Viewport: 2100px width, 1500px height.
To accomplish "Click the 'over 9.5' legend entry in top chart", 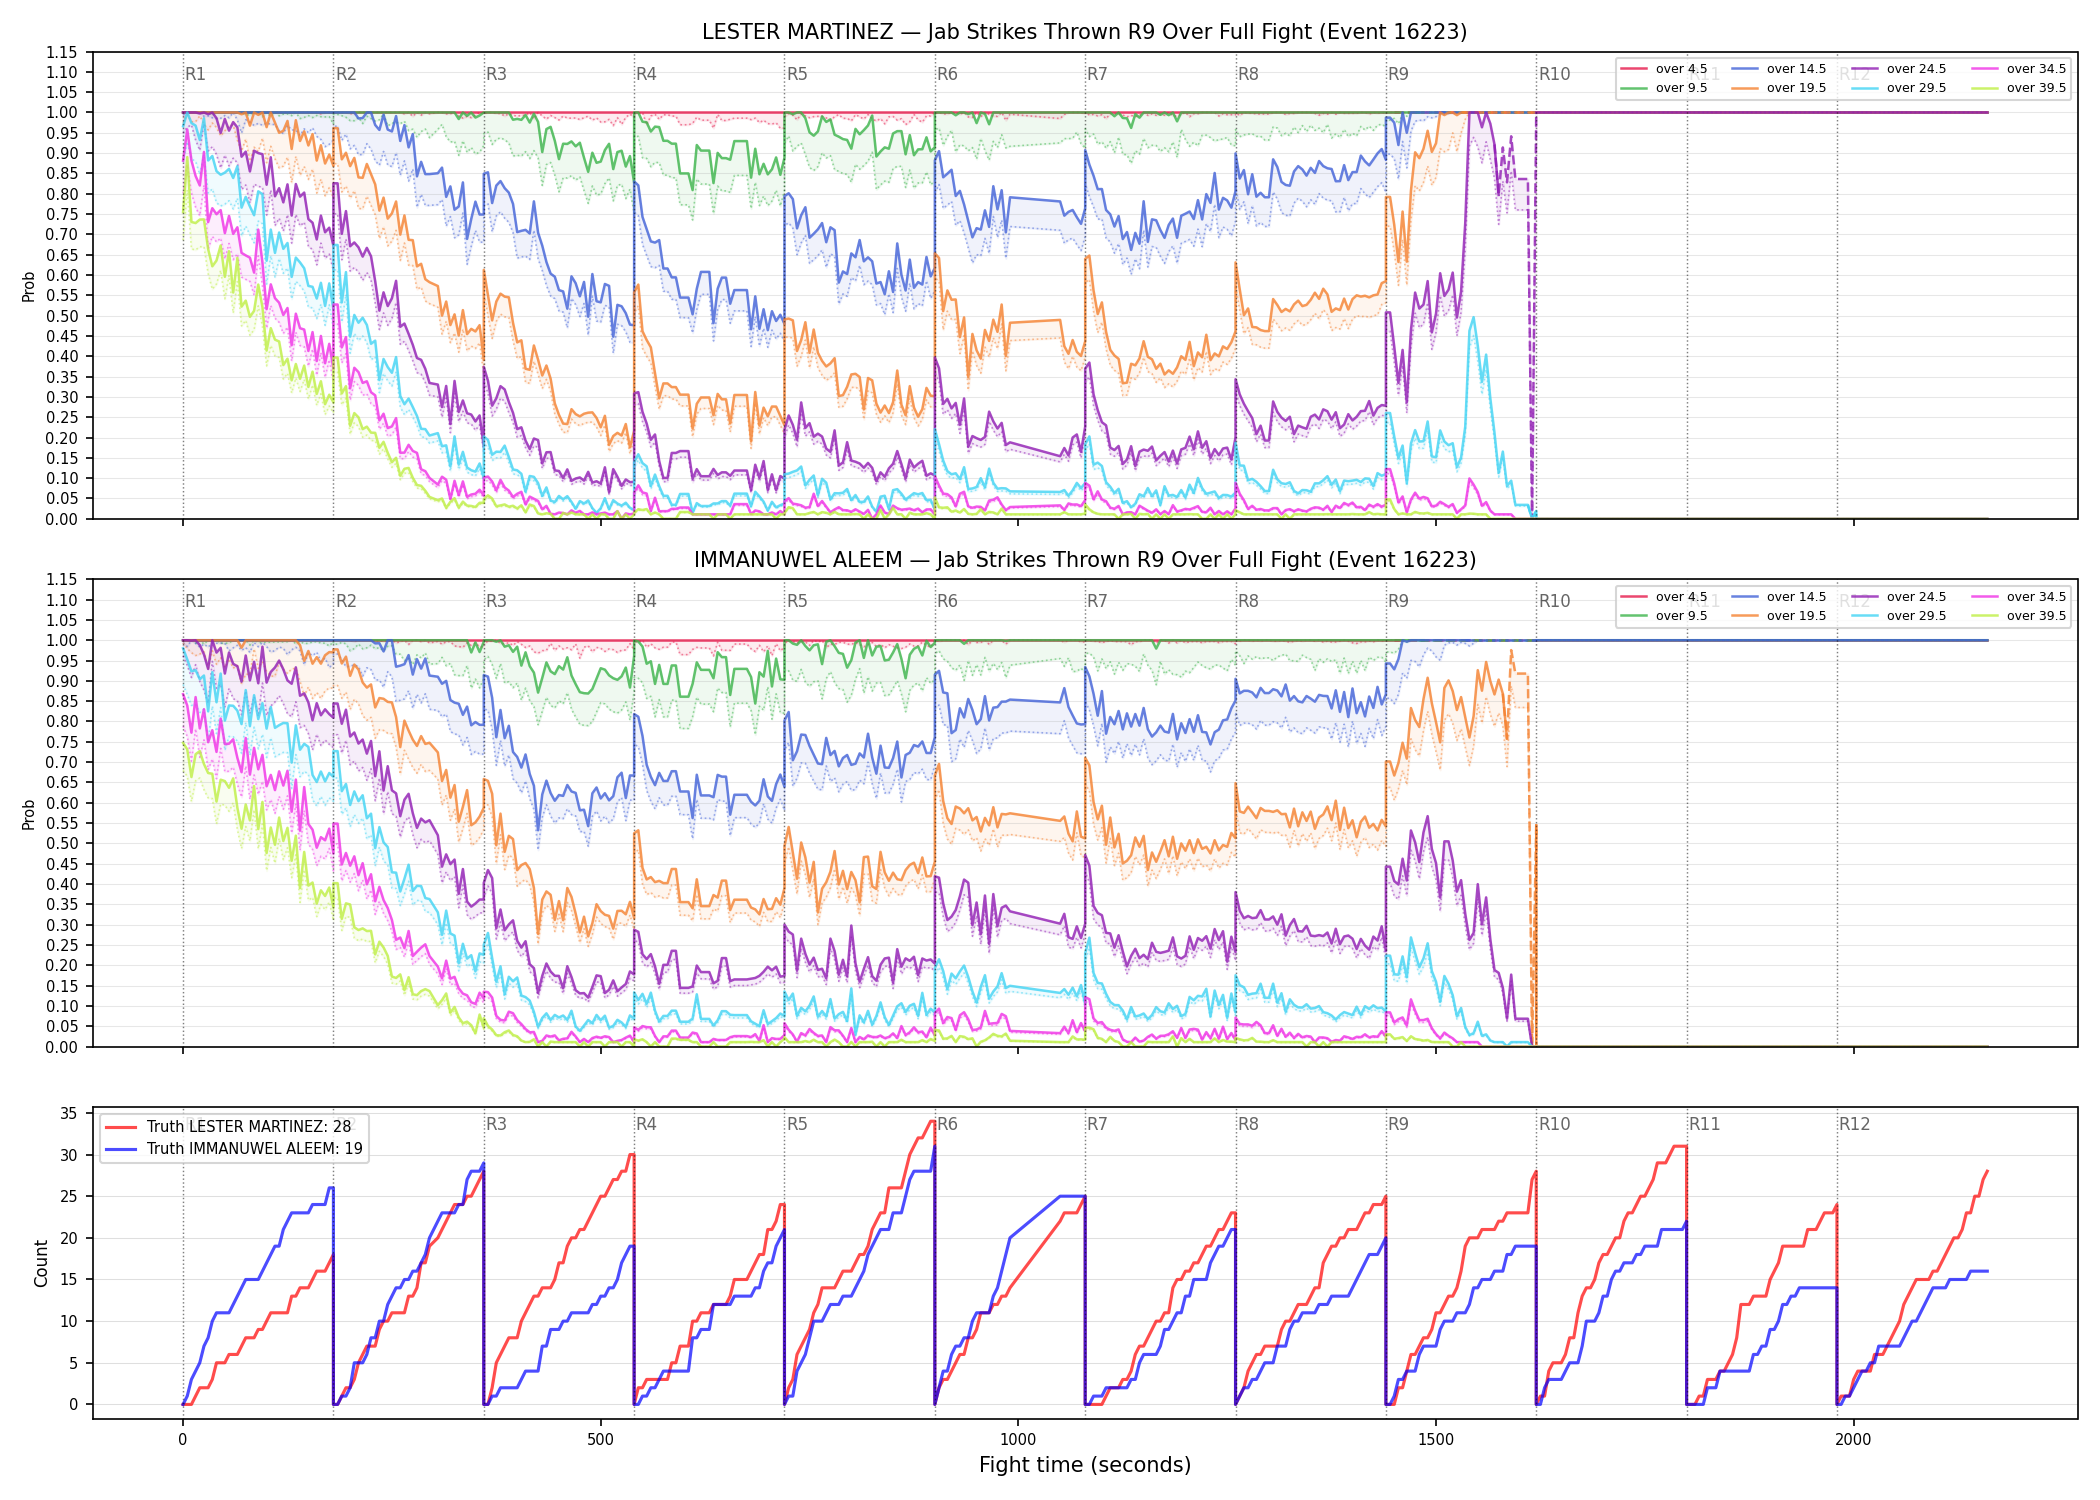I will coord(1664,88).
